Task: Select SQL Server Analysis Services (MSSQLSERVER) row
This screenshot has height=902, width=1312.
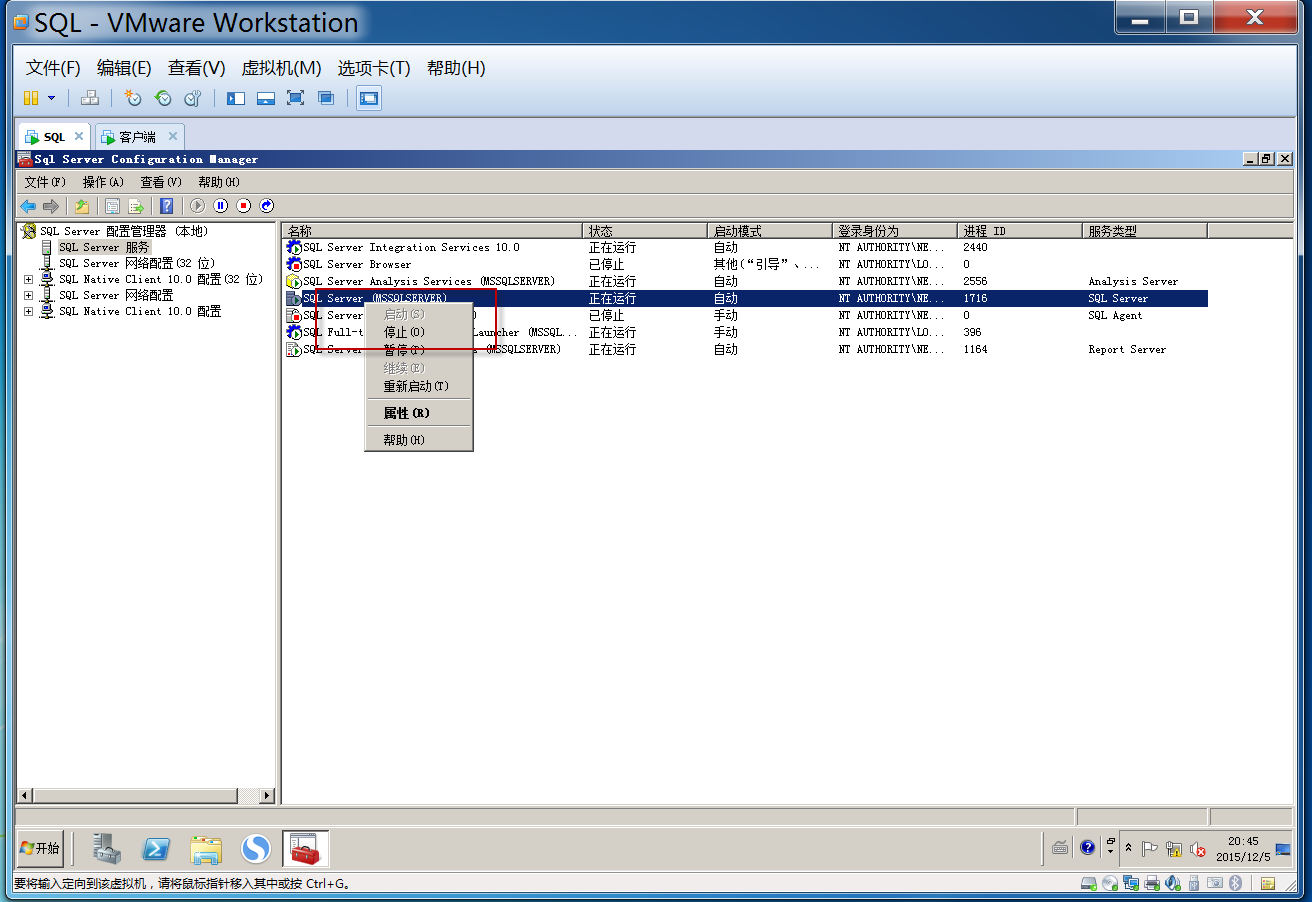Action: tap(745, 281)
